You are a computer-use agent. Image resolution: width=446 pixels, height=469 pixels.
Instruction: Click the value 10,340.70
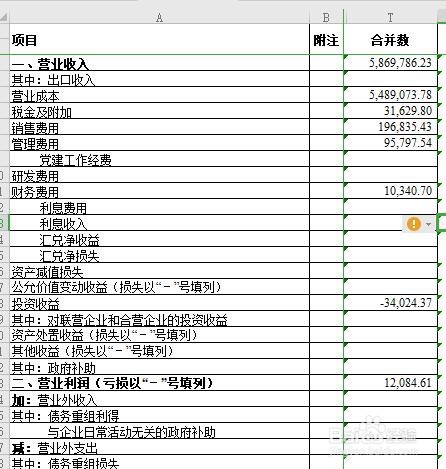(408, 191)
